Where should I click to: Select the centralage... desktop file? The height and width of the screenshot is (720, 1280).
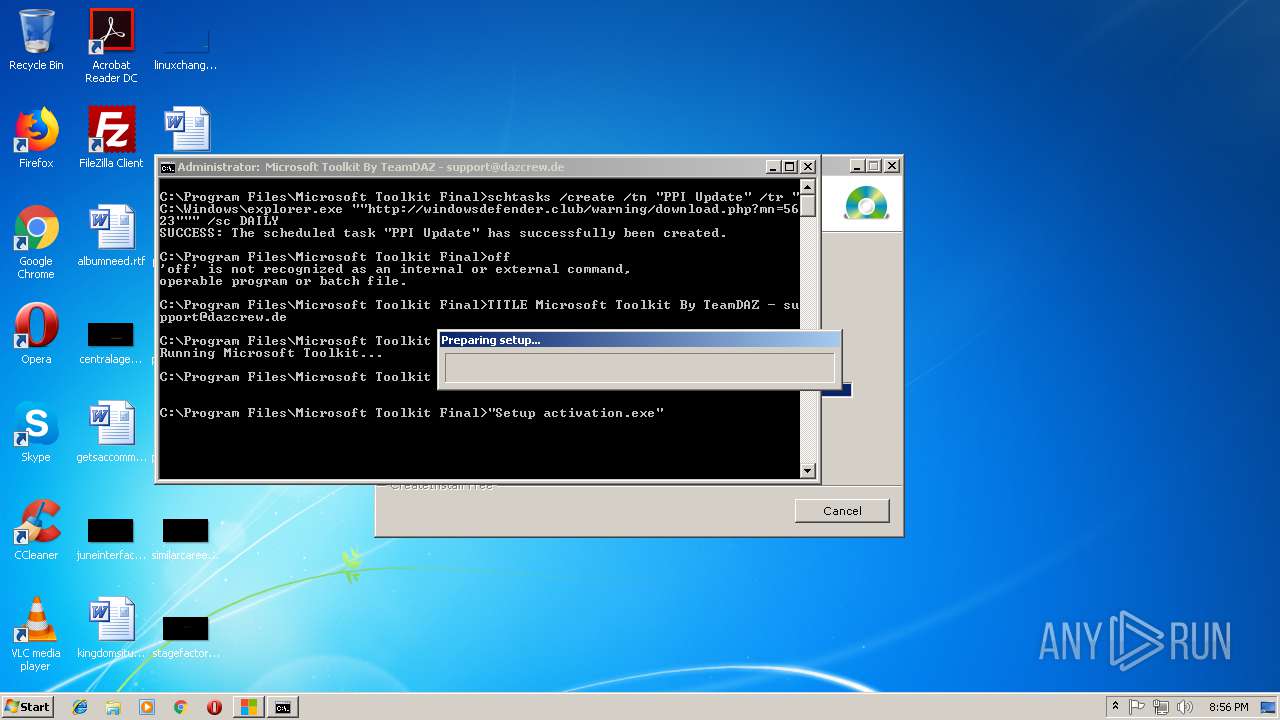click(111, 343)
